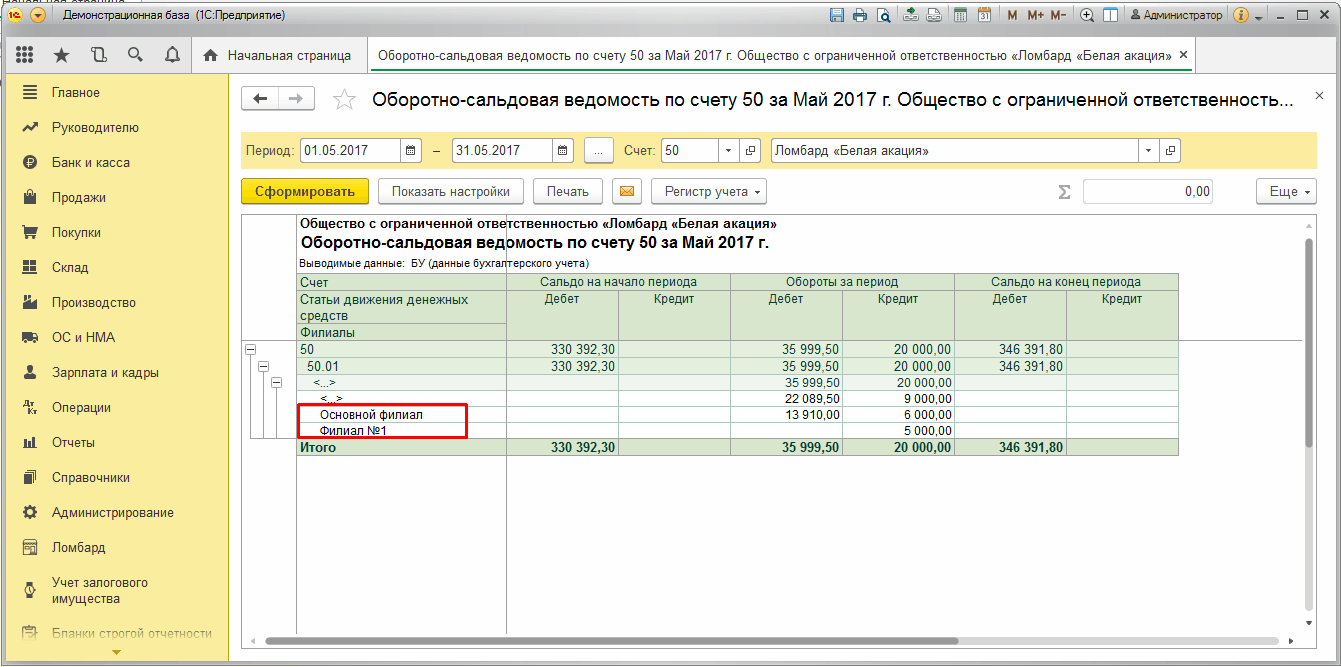Click the sum value field showing 0,00
The width and height of the screenshot is (1341, 667).
pos(1148,191)
